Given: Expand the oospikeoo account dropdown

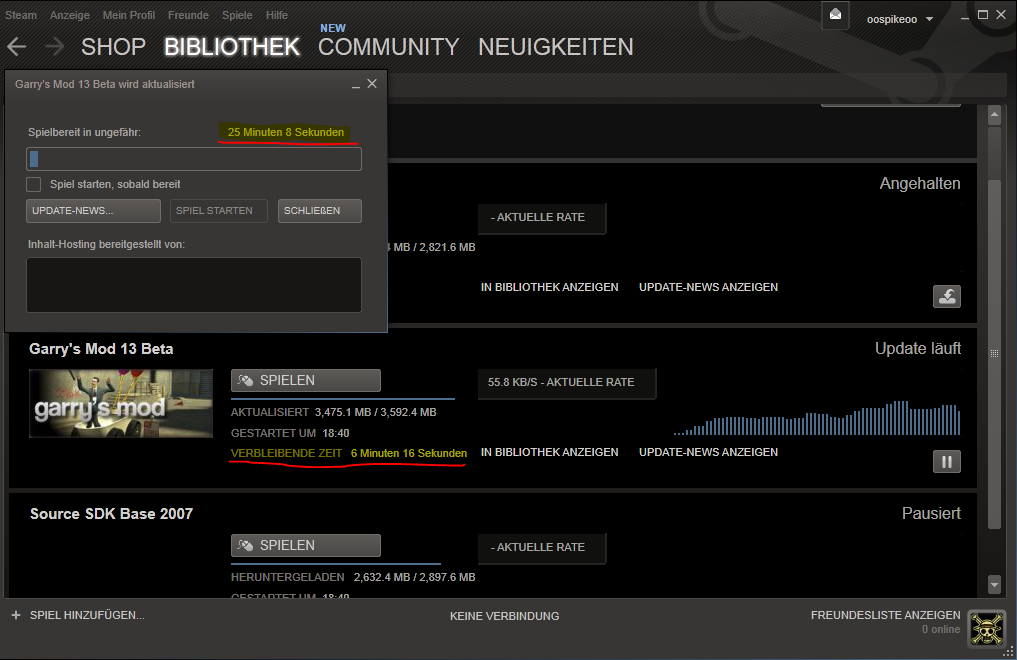Looking at the screenshot, I should (x=929, y=19).
